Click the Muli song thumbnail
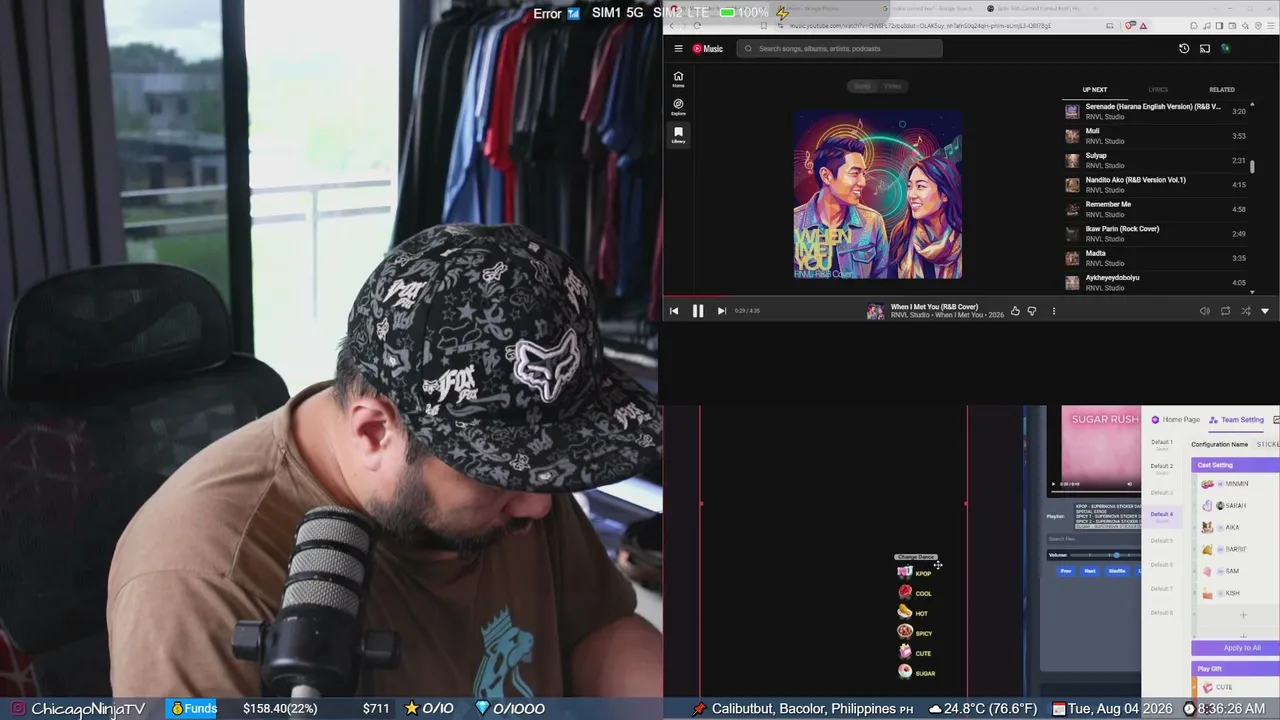1280x720 pixels. (1072, 136)
